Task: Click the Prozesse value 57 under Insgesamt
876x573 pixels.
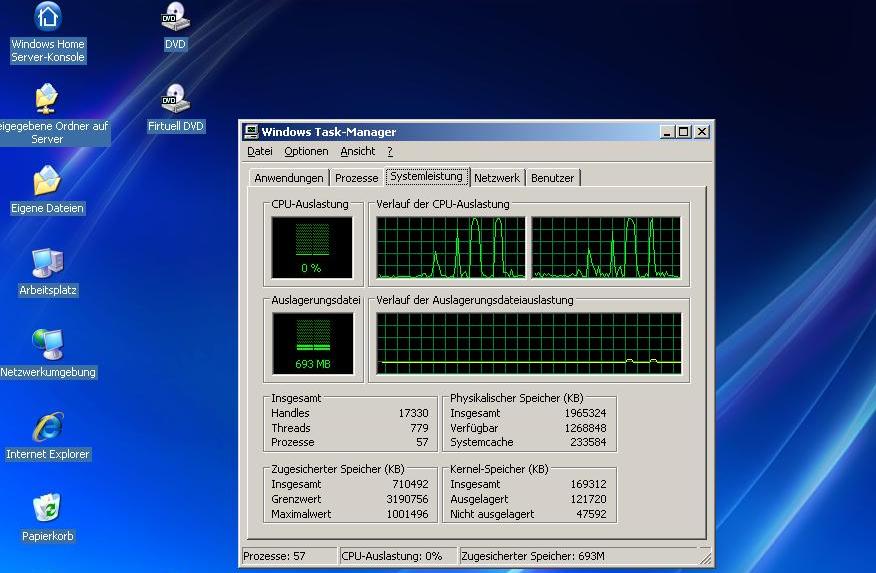Action: pos(422,442)
